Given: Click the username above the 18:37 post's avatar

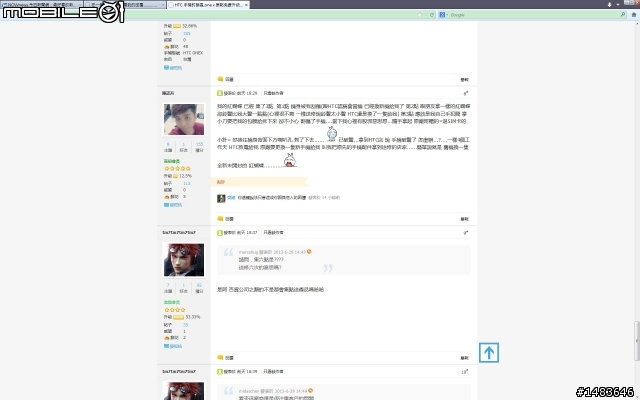Looking at the screenshot, I should point(179,232).
